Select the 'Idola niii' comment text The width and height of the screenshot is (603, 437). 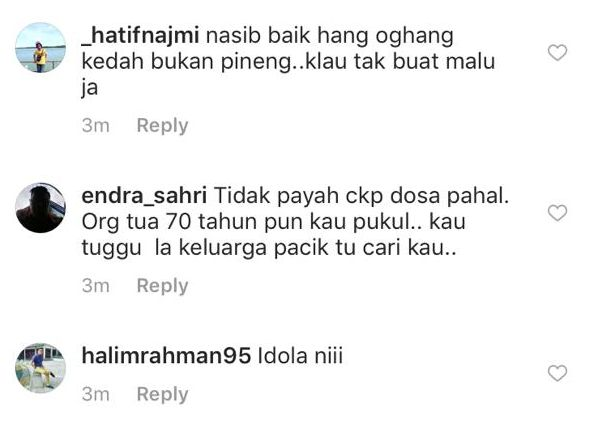[x=300, y=355]
